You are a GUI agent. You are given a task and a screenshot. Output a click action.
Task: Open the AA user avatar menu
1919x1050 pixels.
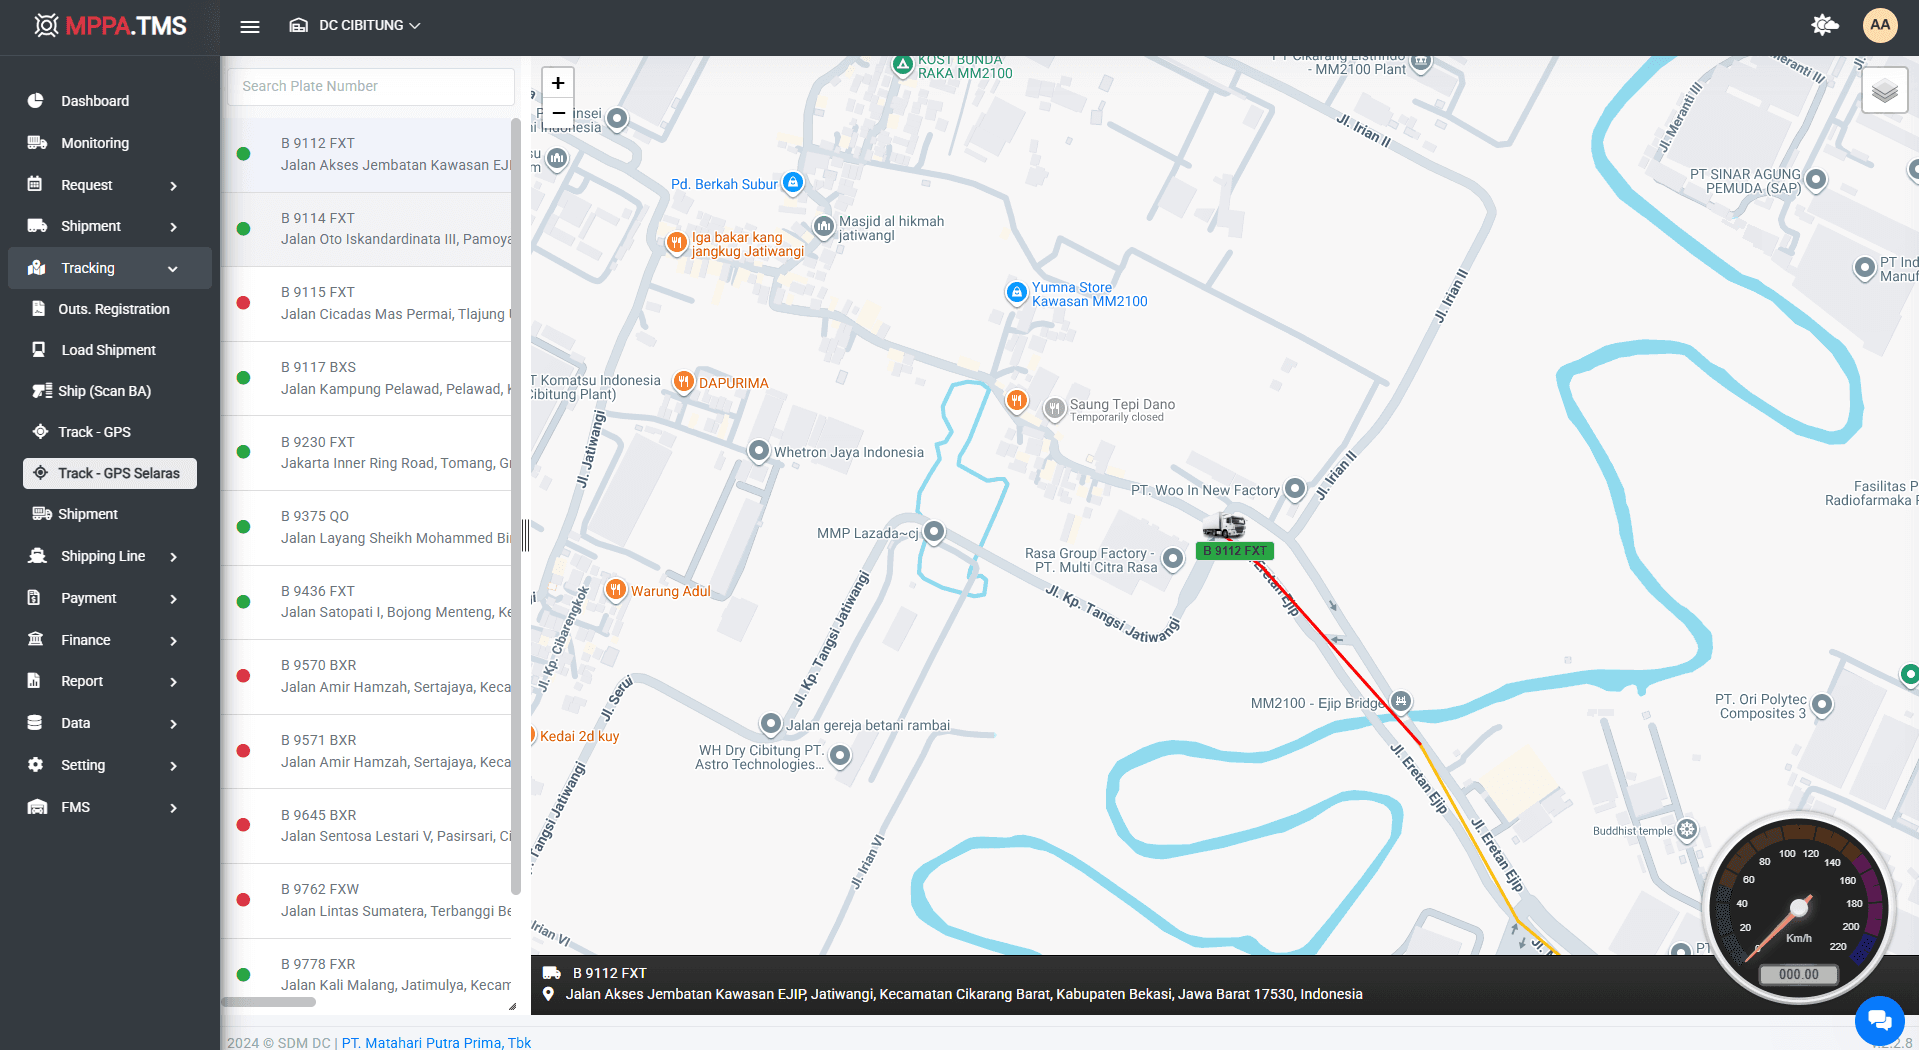tap(1880, 25)
